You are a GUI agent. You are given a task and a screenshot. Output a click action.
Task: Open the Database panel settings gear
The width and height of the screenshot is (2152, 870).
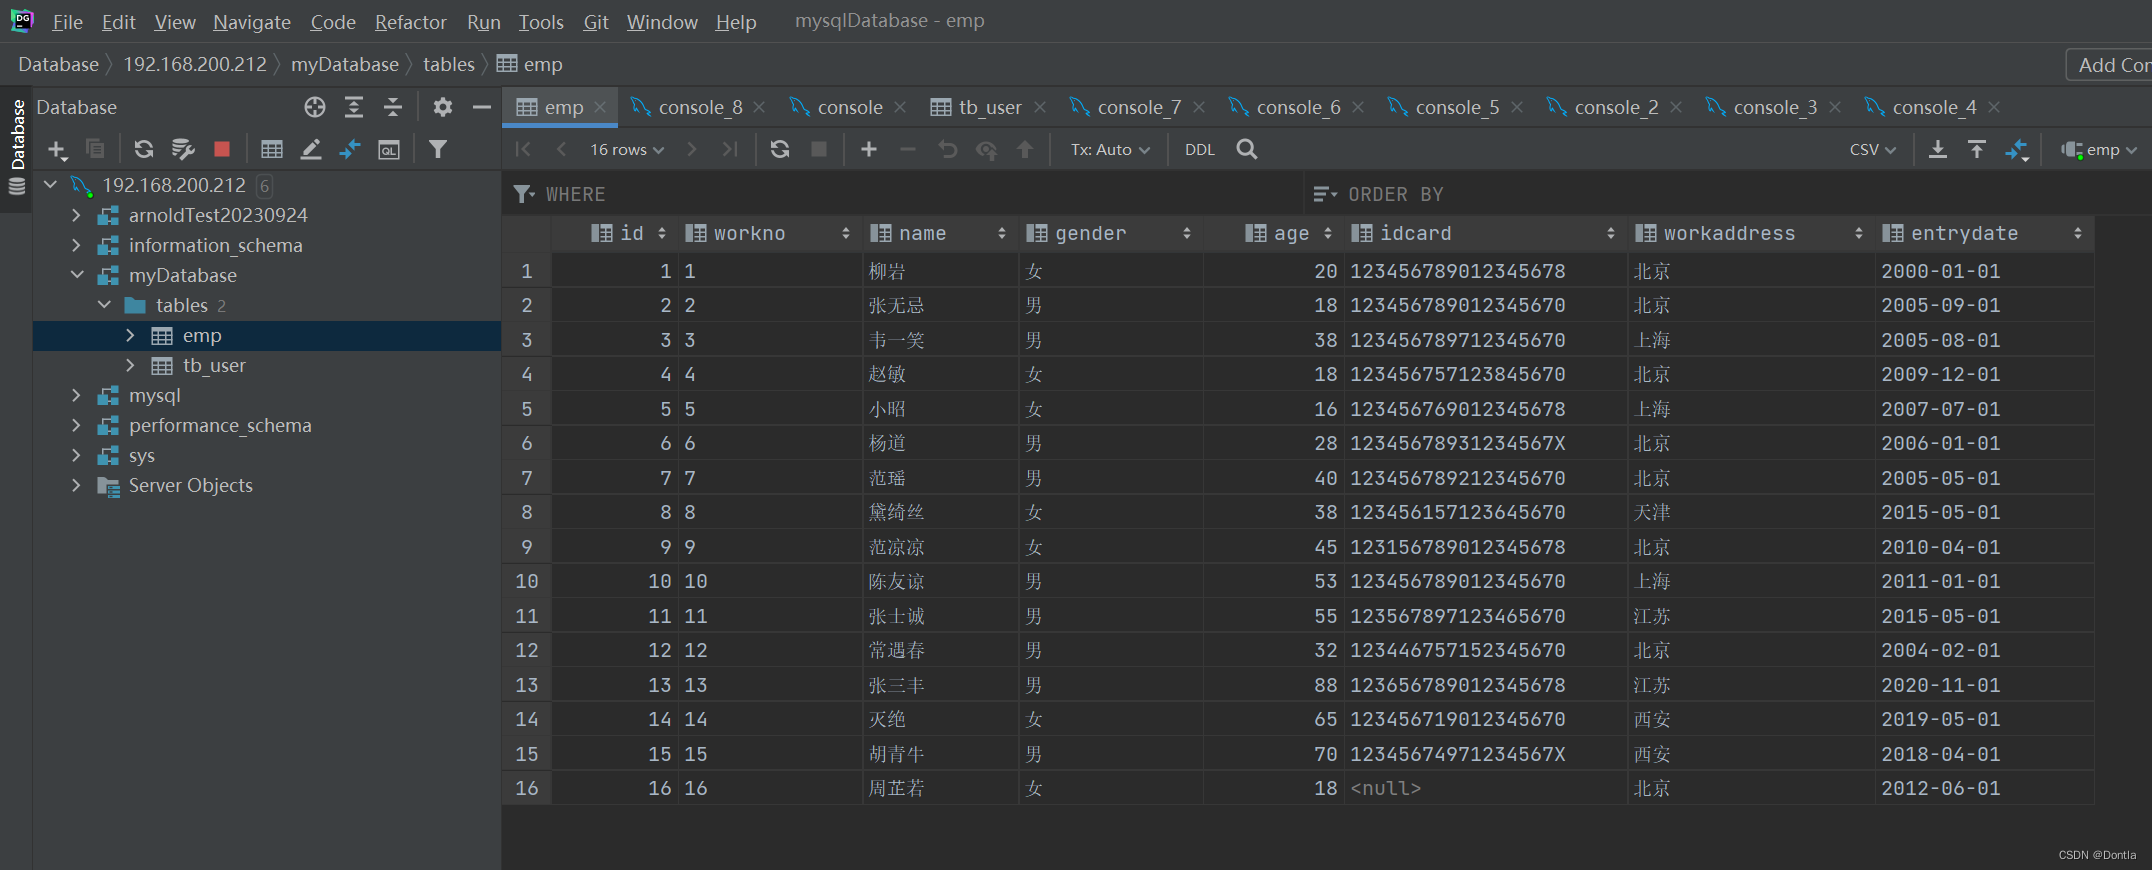pyautogui.click(x=442, y=107)
